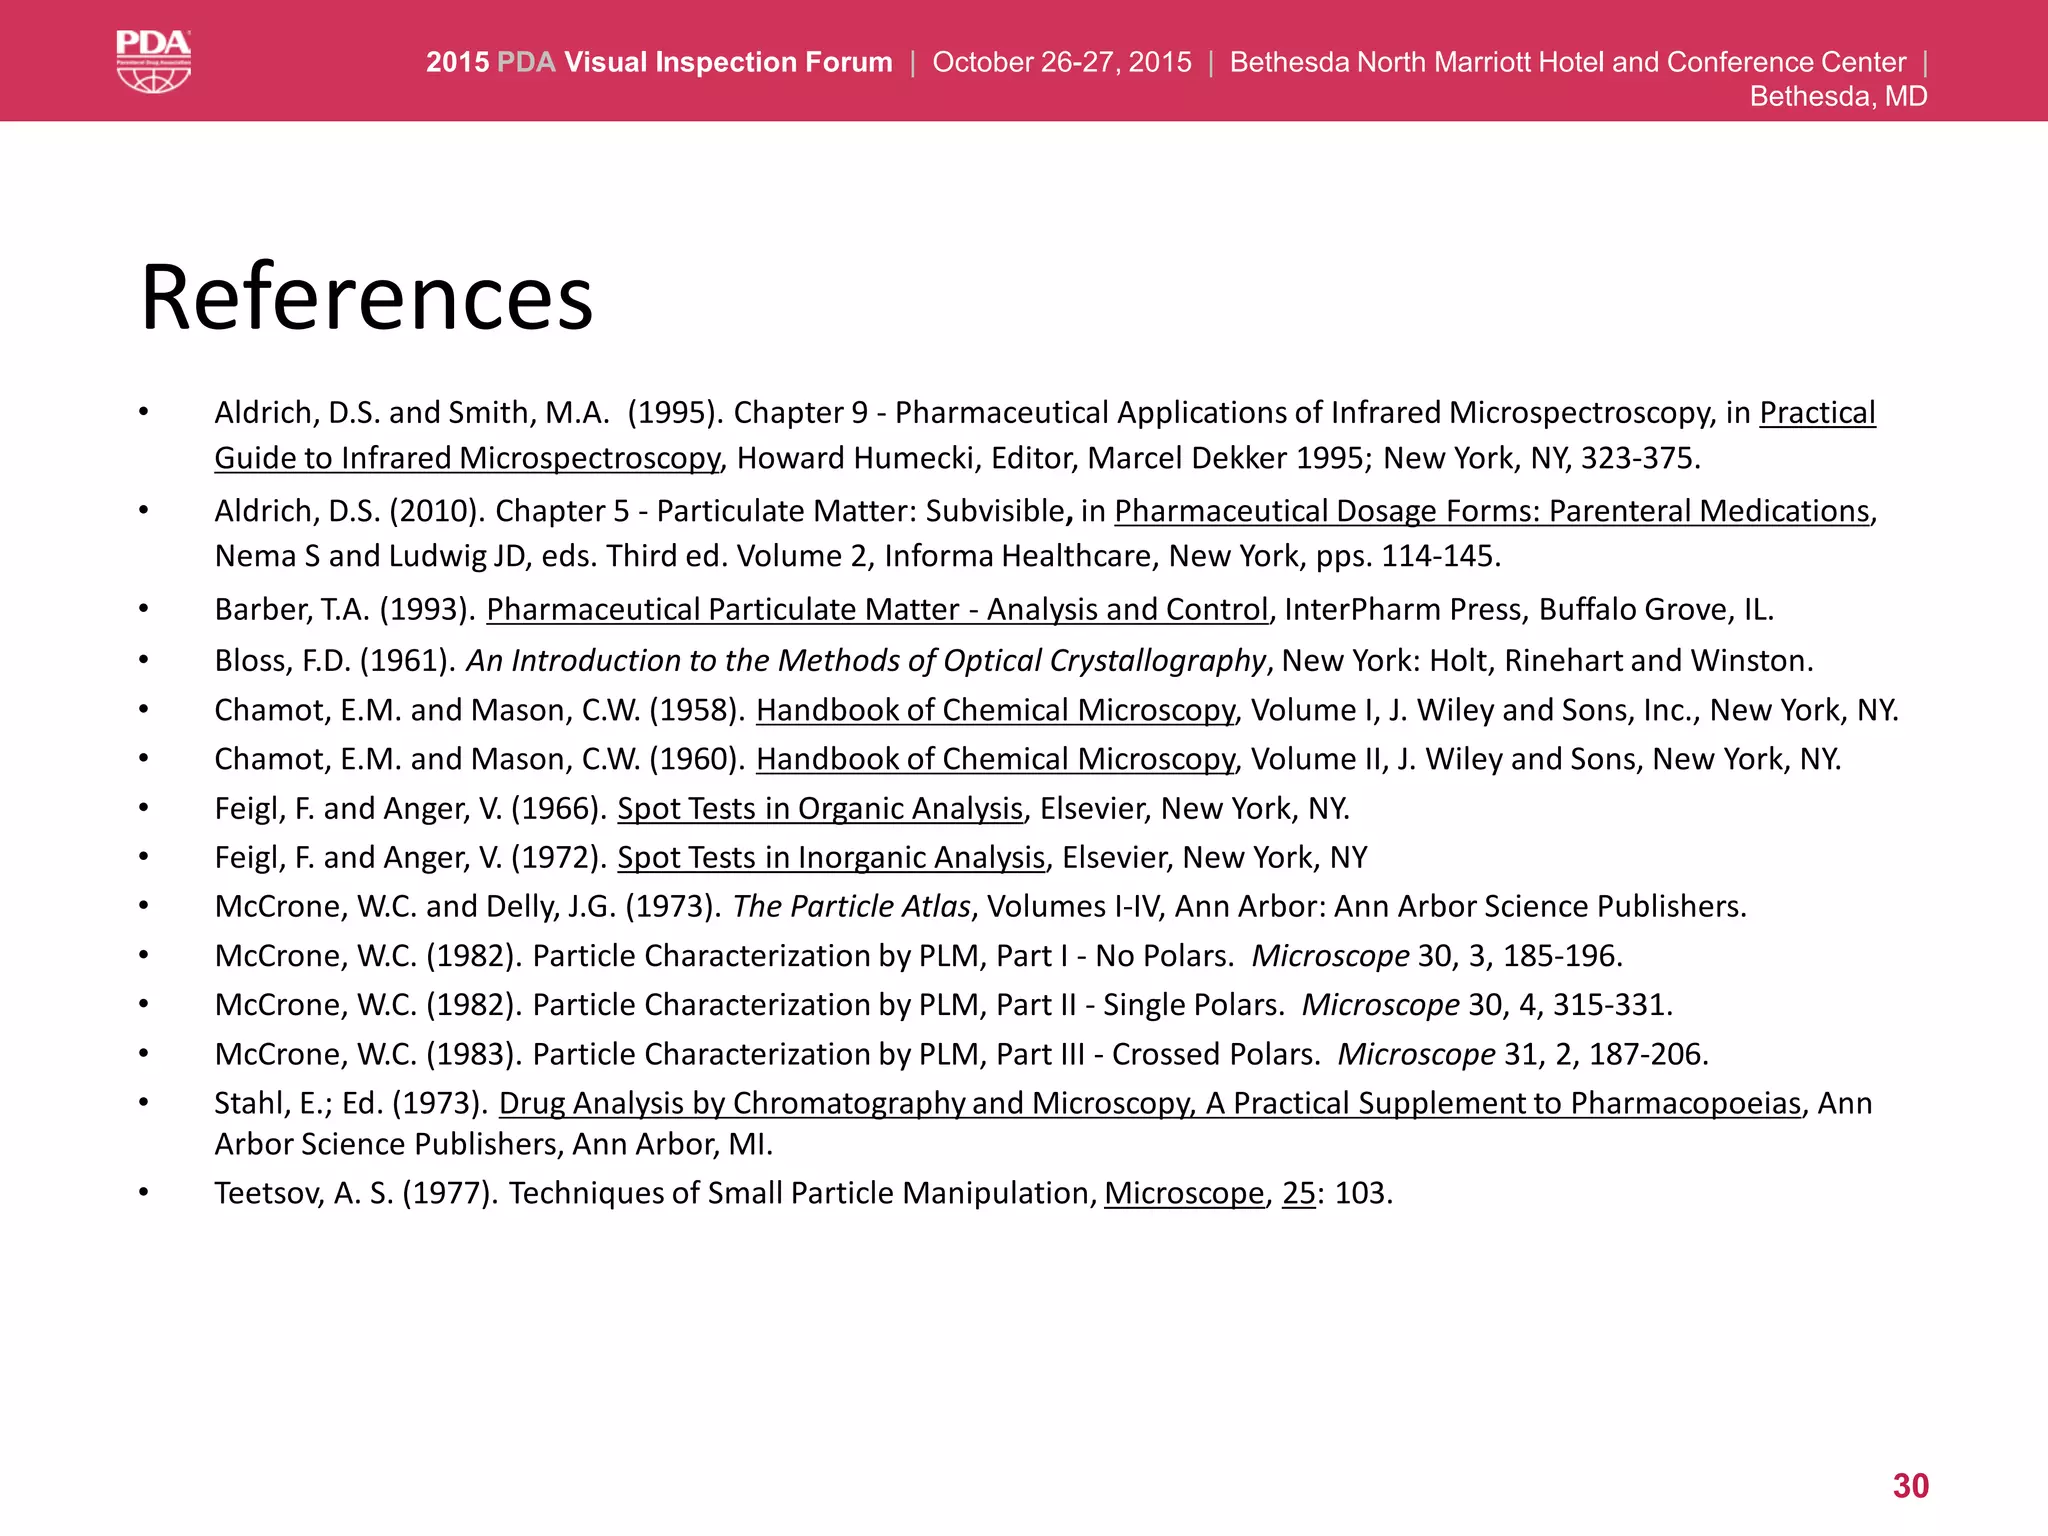Click 'Ann Arbor: Ann Arbor Science Publishers.' text

tap(1461, 906)
